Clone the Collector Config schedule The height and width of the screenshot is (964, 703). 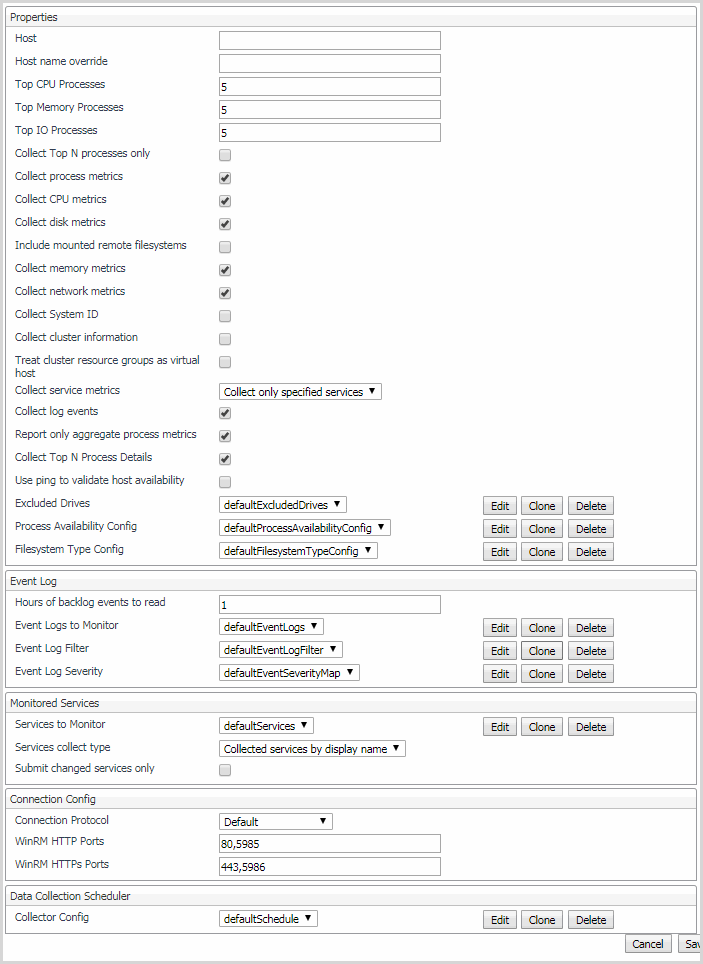tap(542, 920)
